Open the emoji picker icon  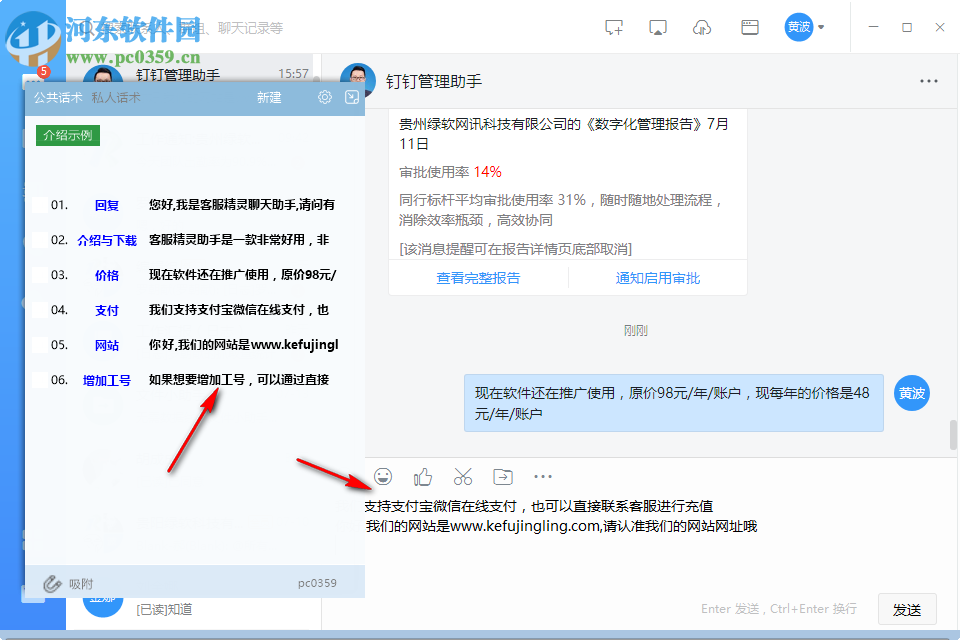click(x=383, y=476)
